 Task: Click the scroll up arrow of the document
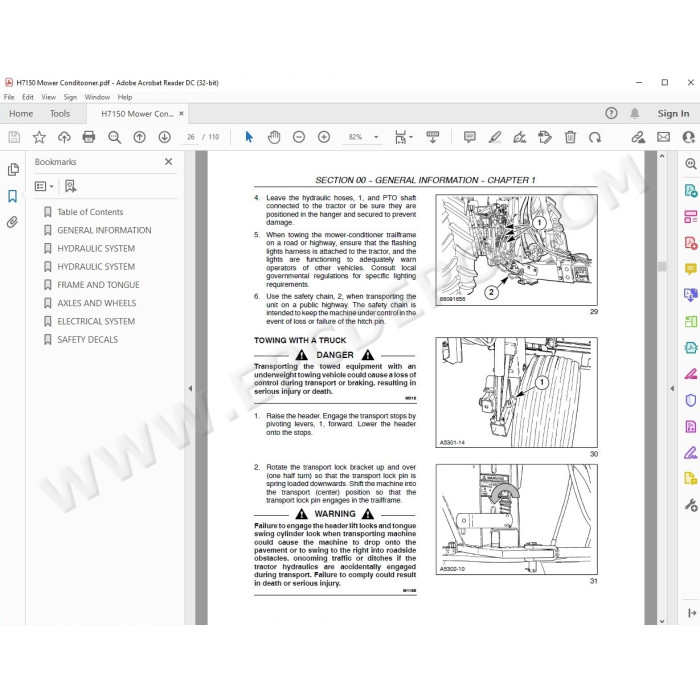coord(662,156)
